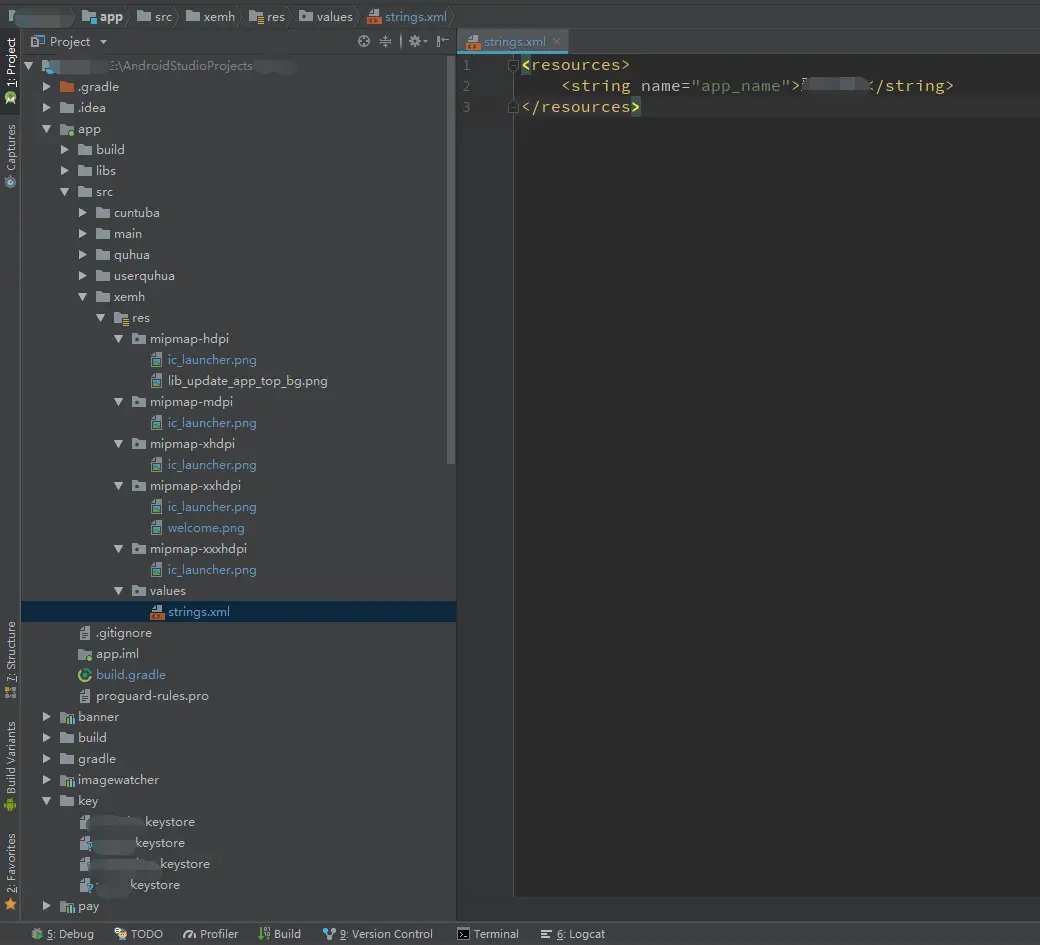Collapse the mipmap-hdpi folder

point(118,339)
